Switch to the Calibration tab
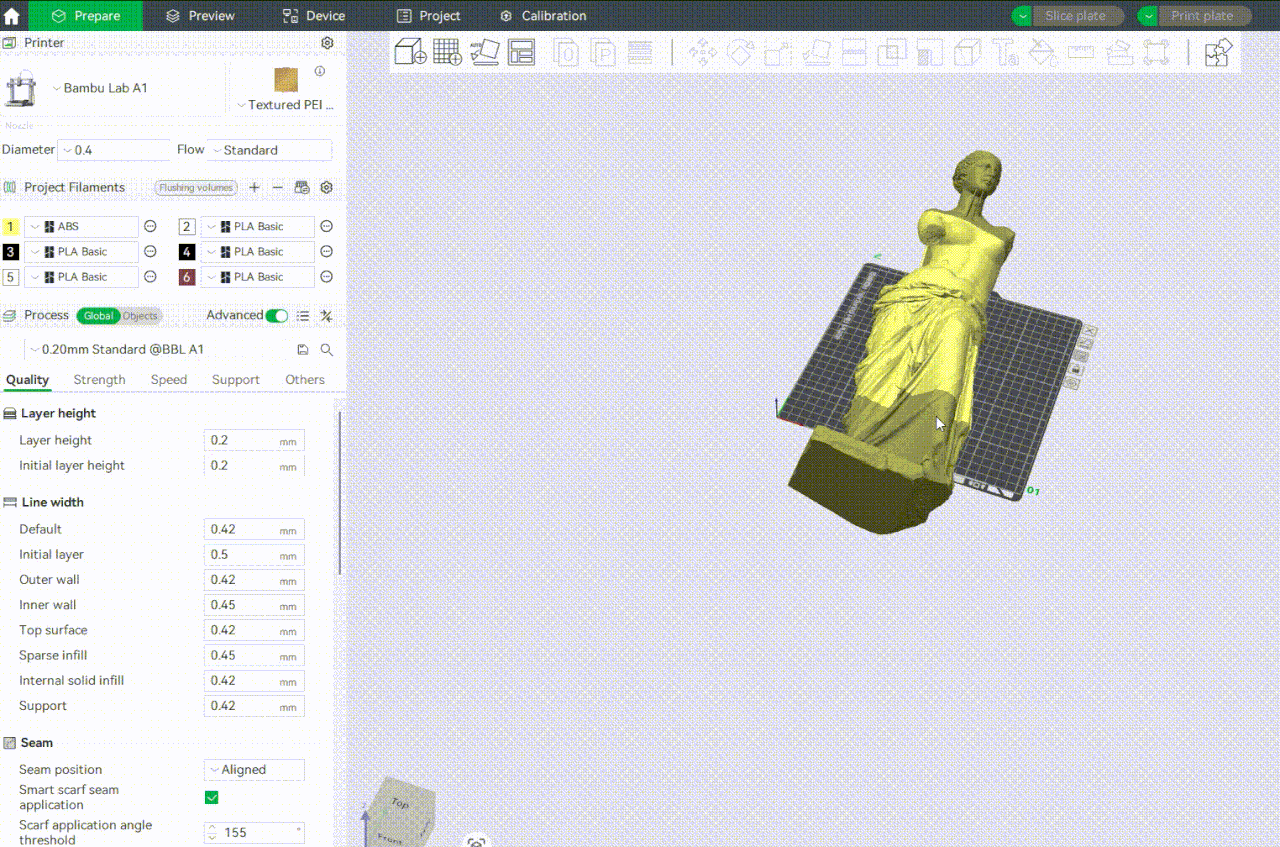The image size is (1280, 847). click(x=543, y=16)
